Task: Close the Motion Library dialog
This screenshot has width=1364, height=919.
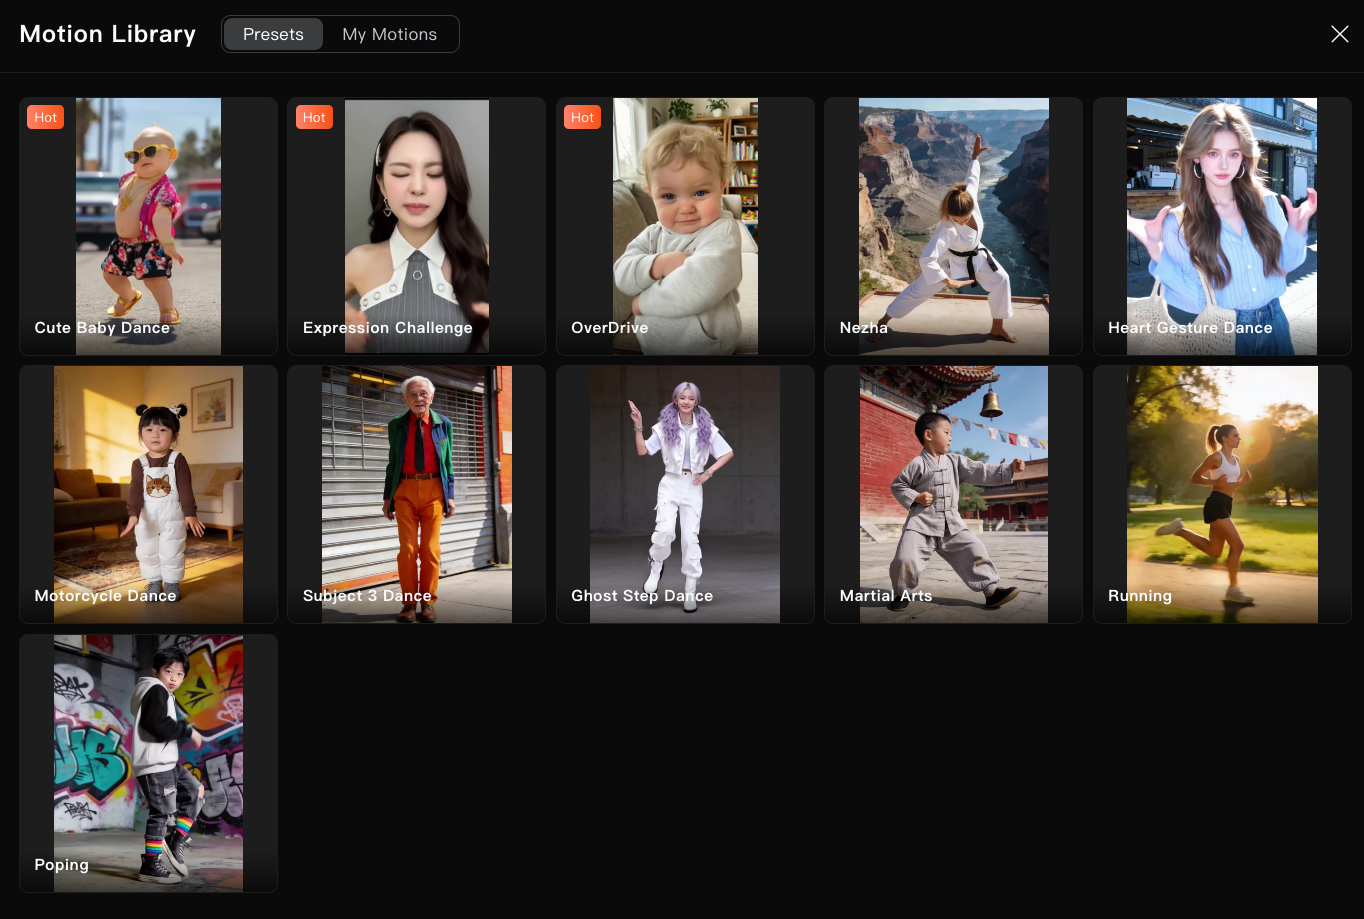Action: click(1340, 34)
